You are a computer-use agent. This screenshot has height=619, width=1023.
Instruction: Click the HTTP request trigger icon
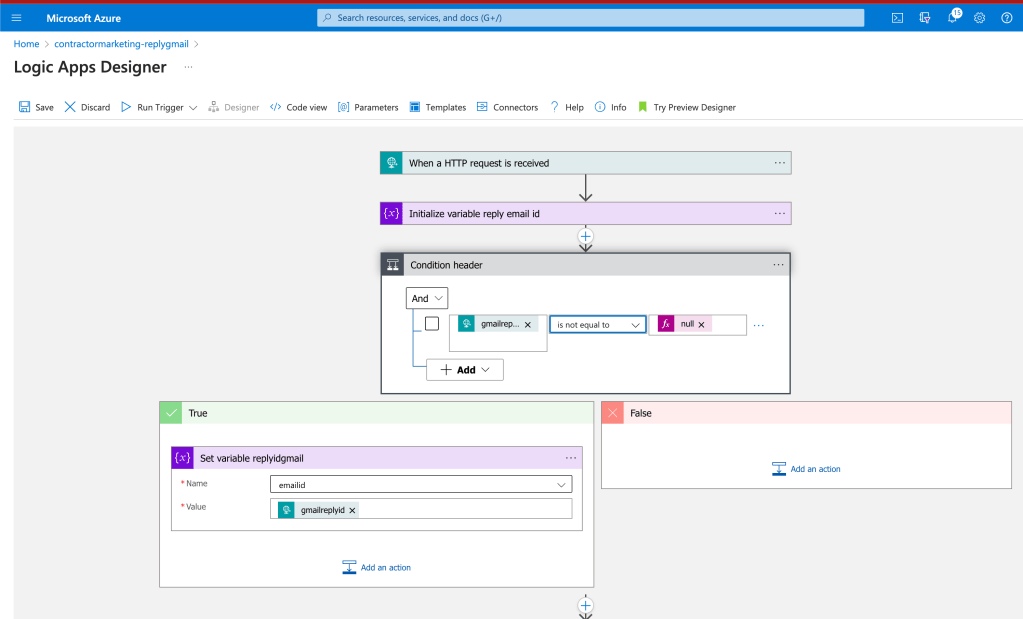tap(391, 163)
